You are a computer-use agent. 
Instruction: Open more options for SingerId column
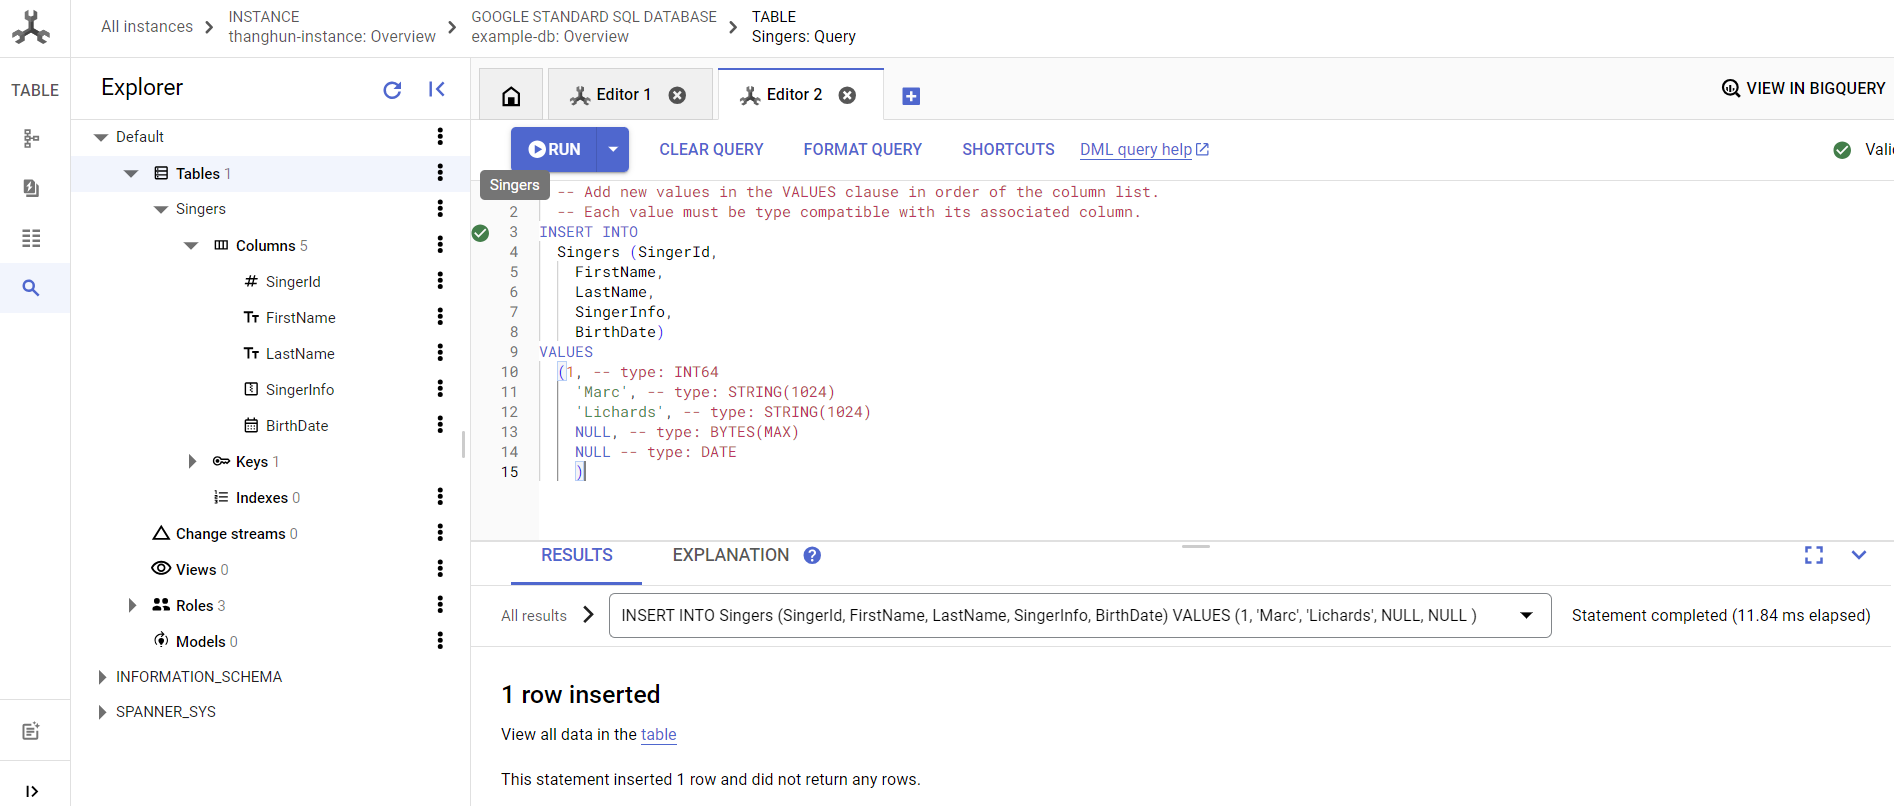click(x=440, y=281)
